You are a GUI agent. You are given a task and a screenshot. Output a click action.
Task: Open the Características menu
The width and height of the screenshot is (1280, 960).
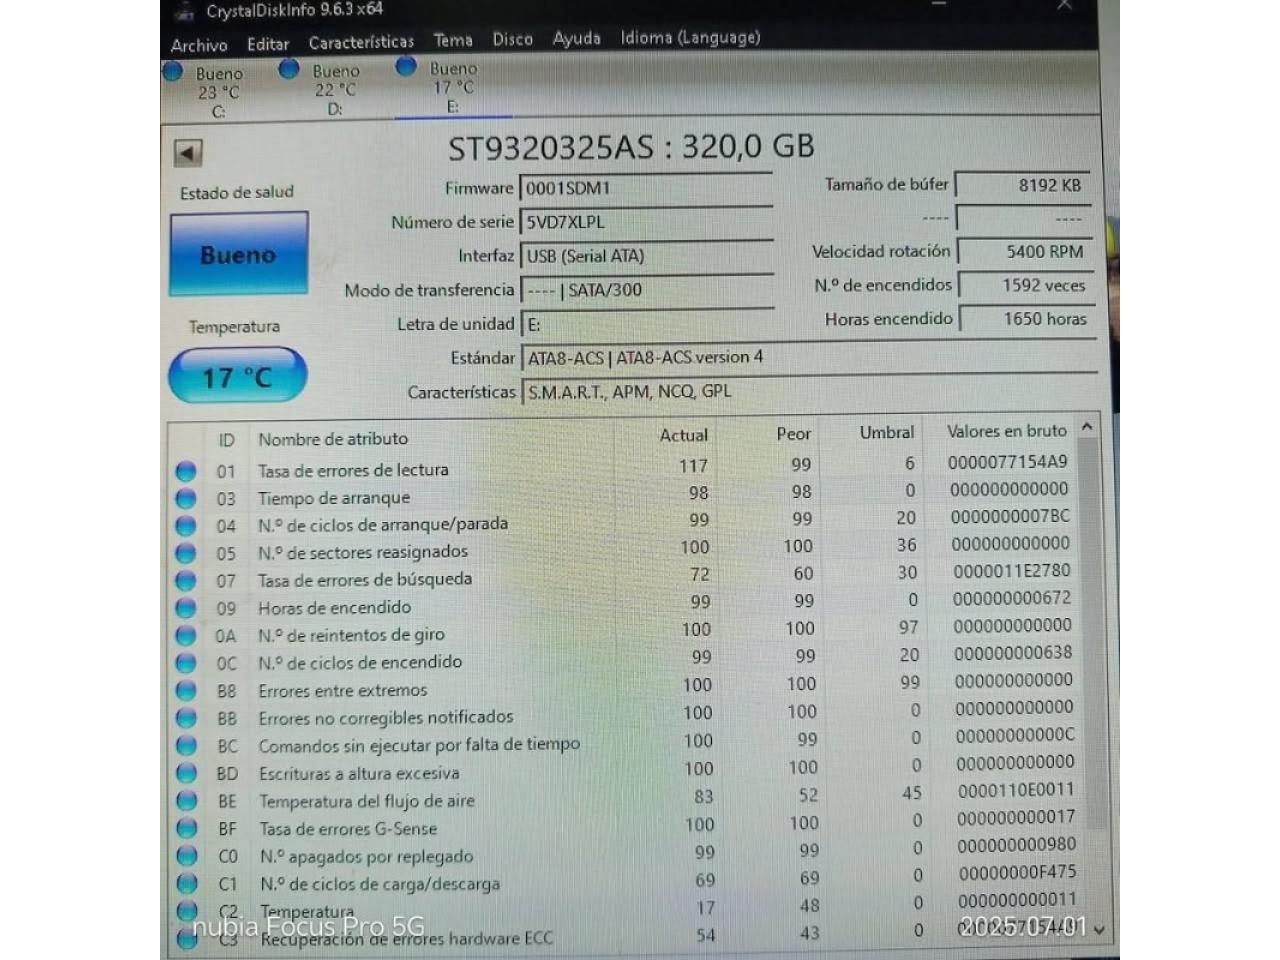361,42
